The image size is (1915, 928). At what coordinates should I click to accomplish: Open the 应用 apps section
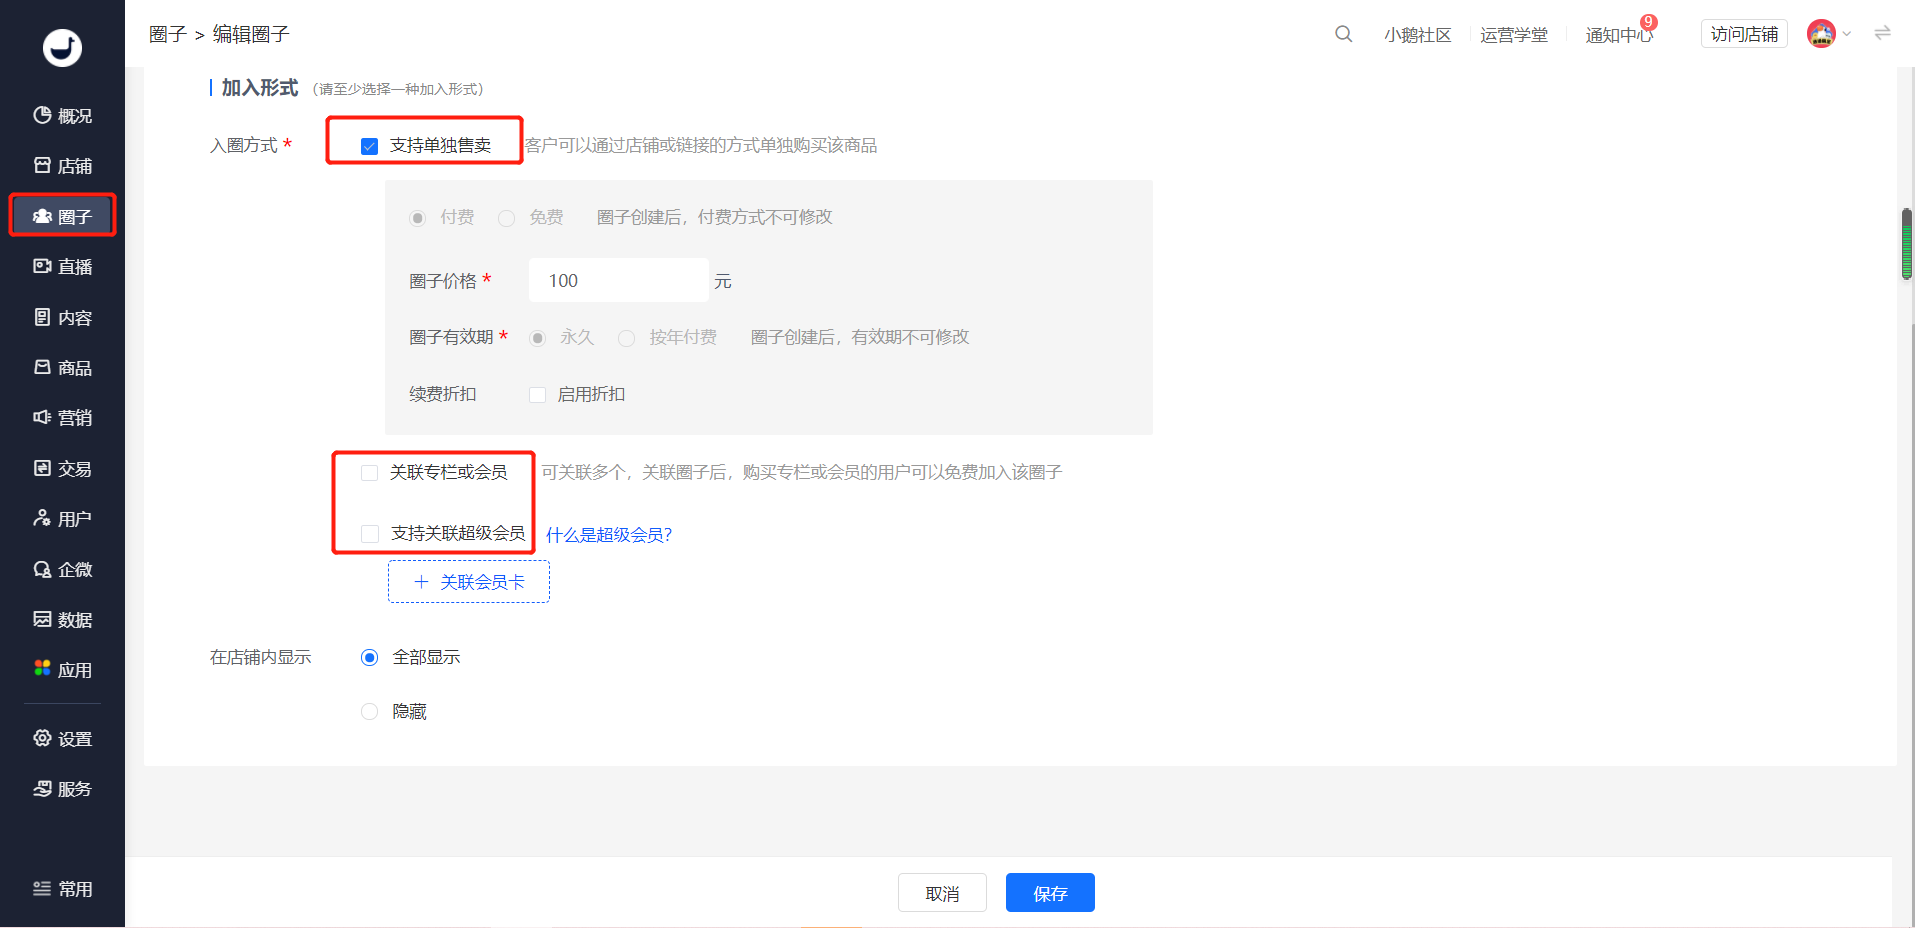tap(62, 670)
